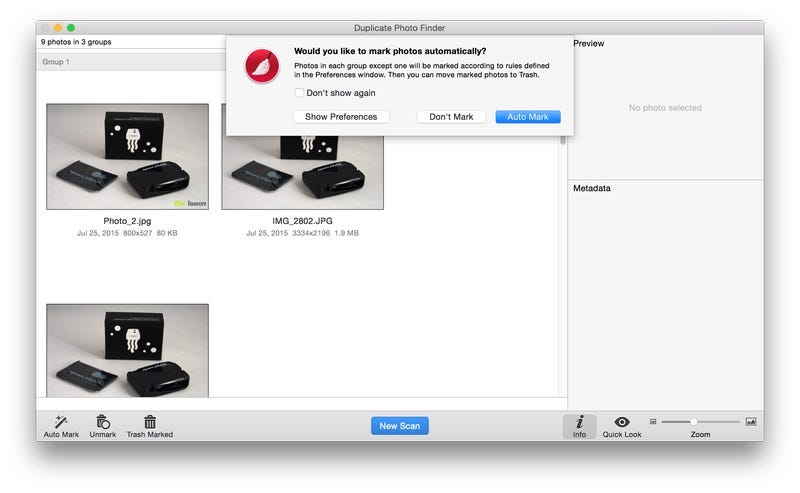This screenshot has width=800, height=493.
Task: Enable the Don't show again checkbox
Action: pyautogui.click(x=299, y=93)
